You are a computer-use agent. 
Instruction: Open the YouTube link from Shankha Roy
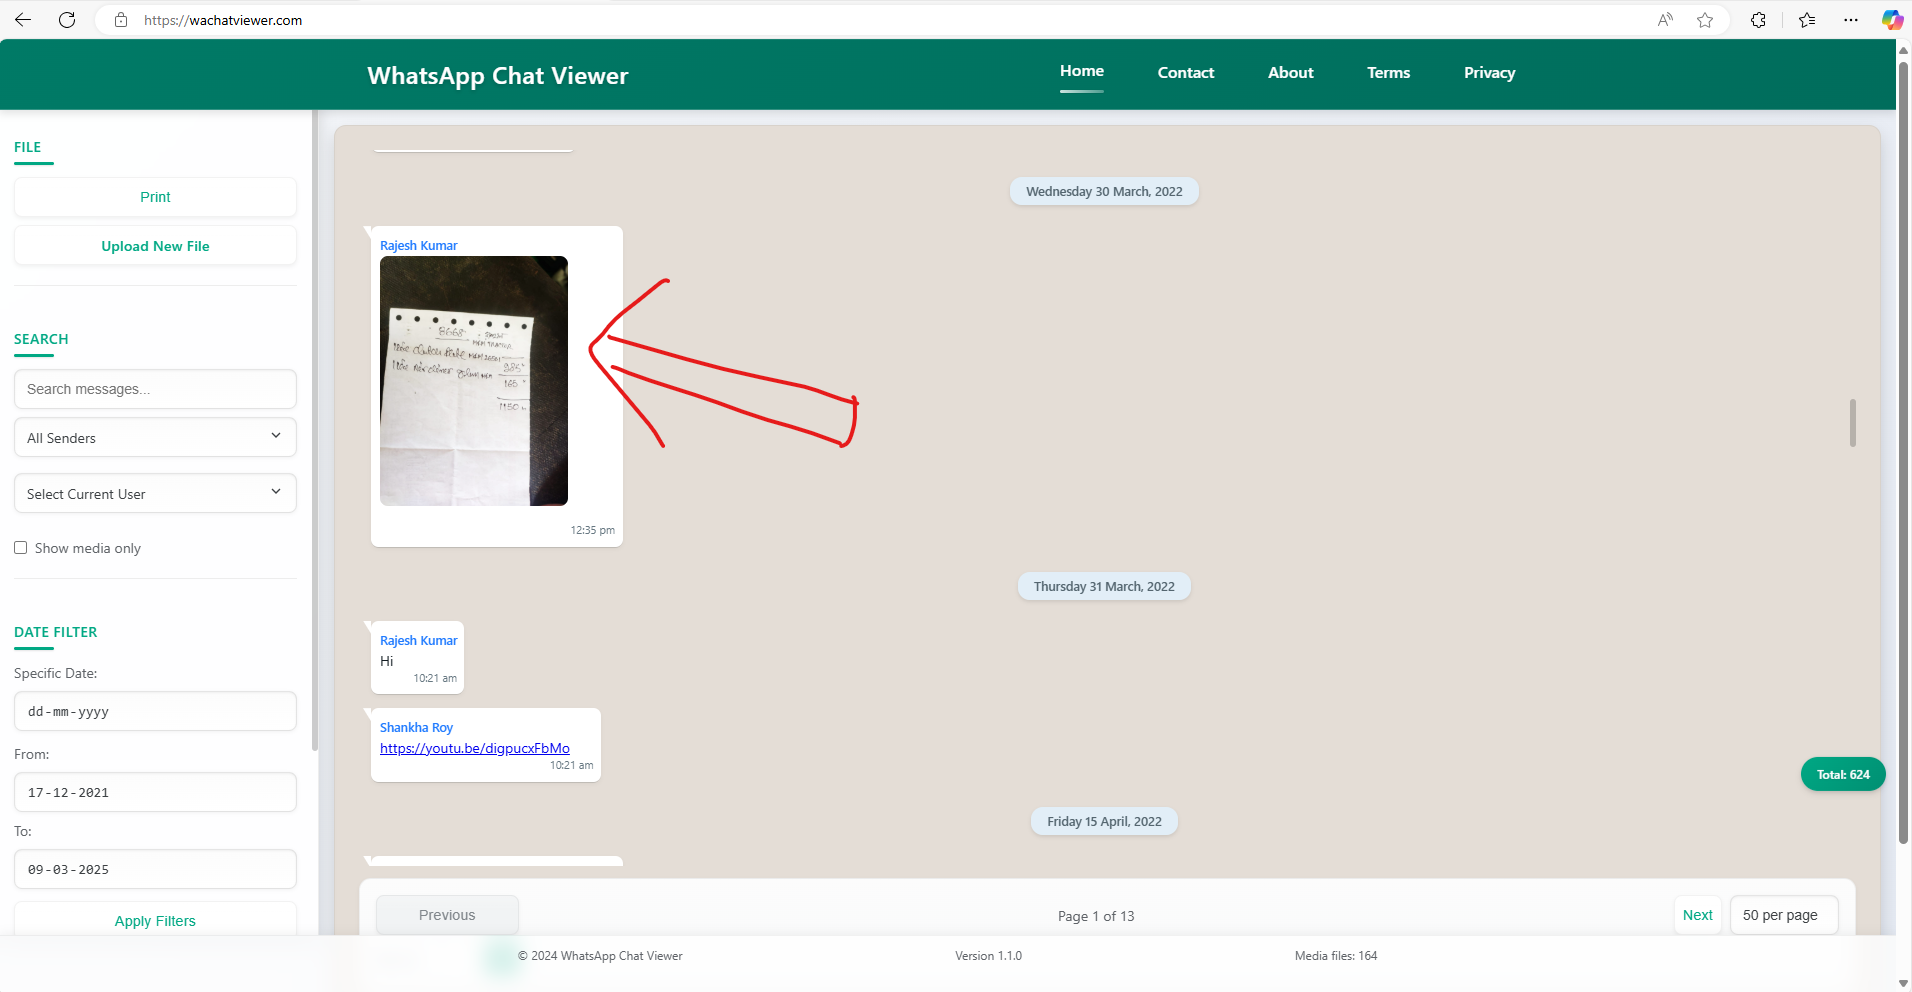474,747
